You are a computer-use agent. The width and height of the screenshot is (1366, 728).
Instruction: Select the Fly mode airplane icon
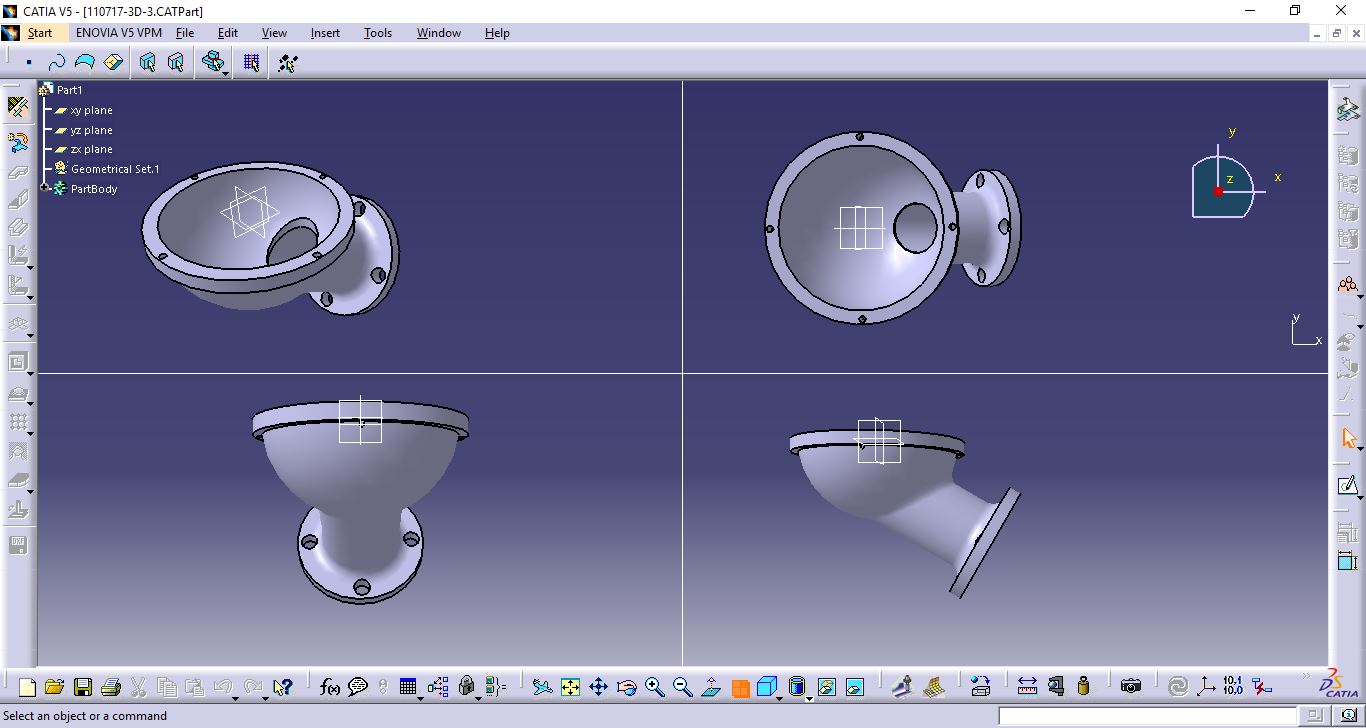(544, 687)
